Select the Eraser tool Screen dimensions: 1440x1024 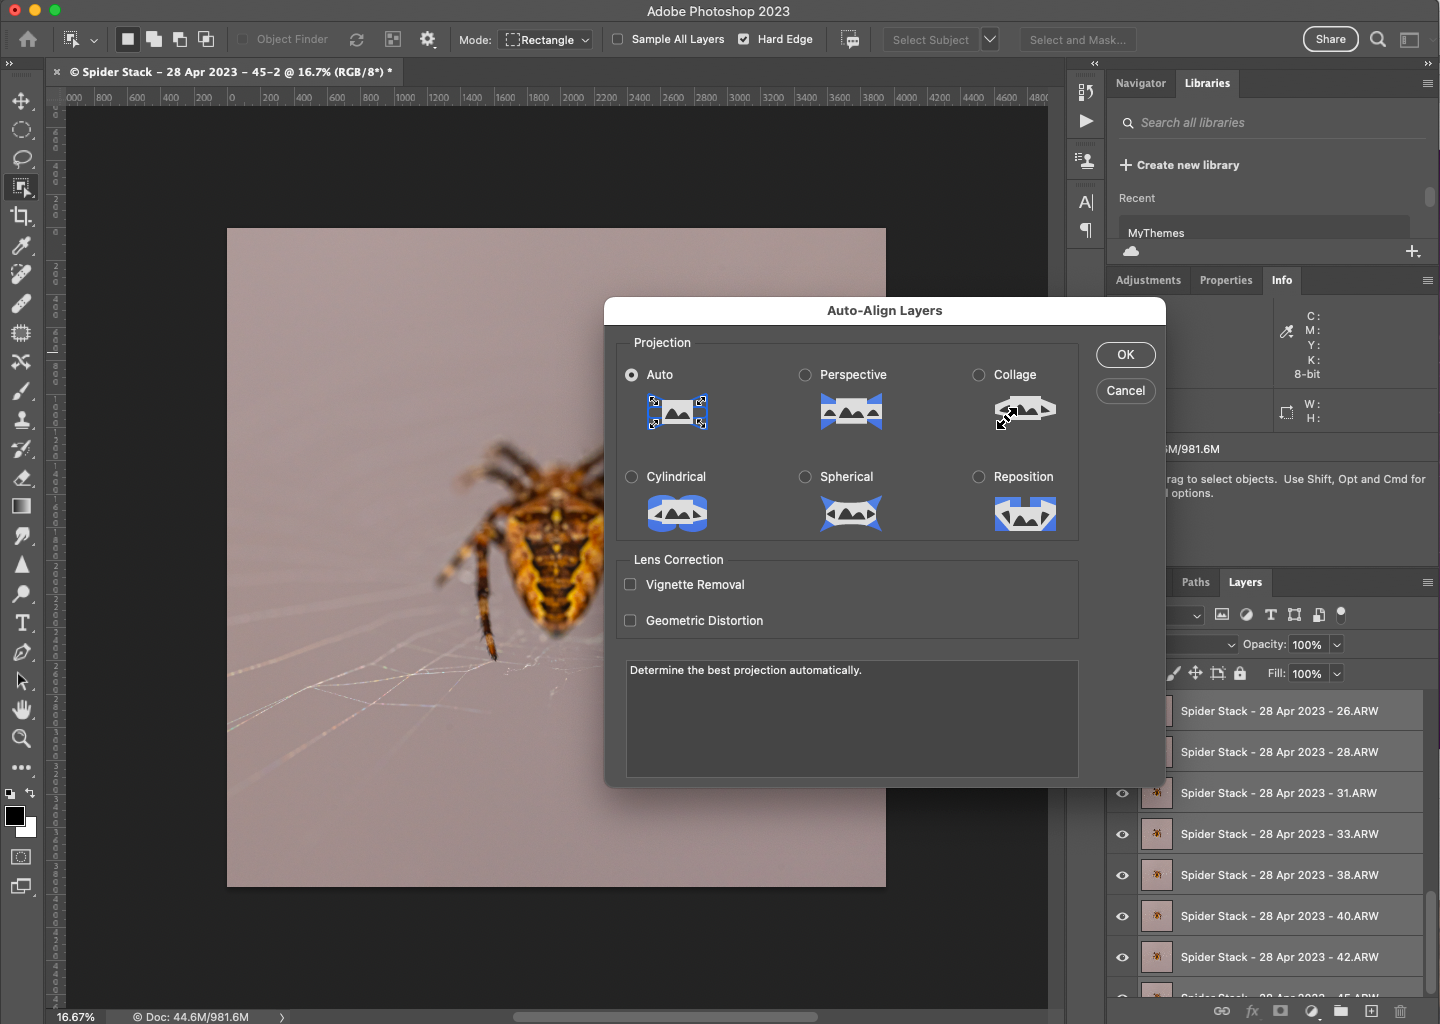21,478
